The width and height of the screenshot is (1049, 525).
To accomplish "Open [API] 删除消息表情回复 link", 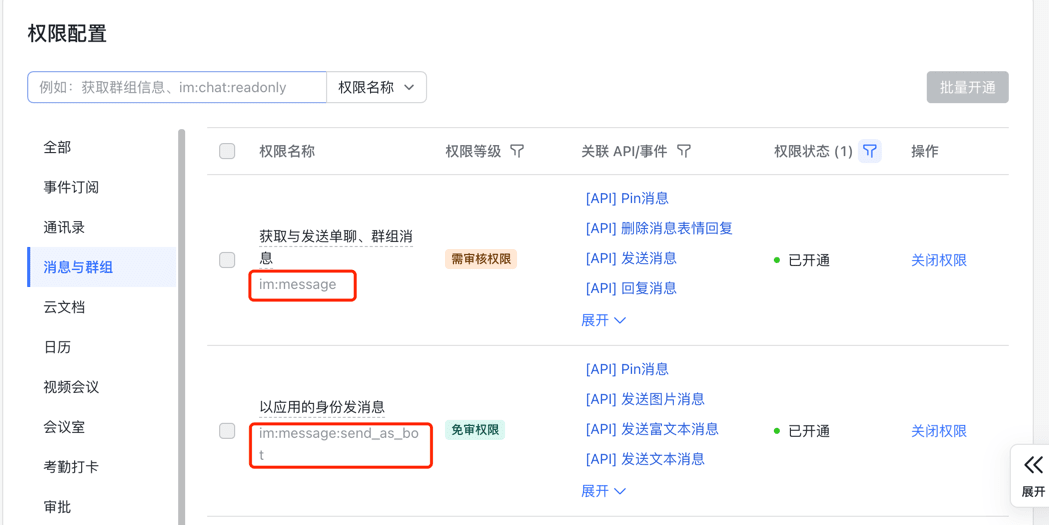I will tap(659, 228).
